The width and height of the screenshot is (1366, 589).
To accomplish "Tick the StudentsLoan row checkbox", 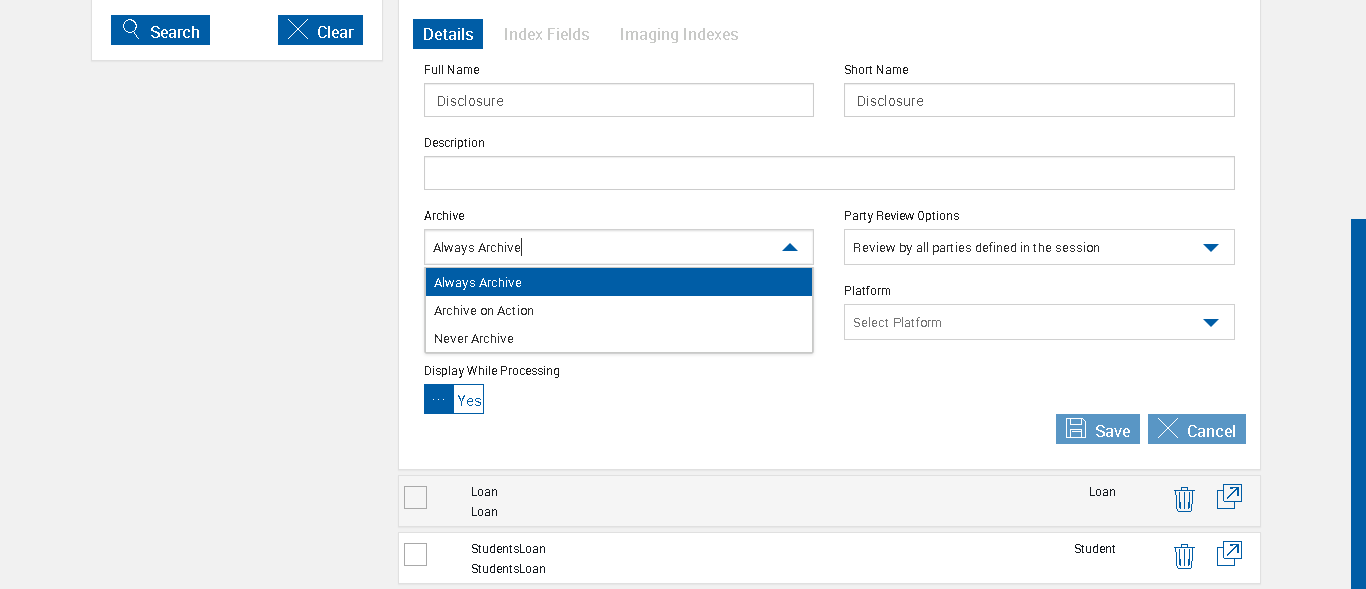I will click(x=416, y=554).
